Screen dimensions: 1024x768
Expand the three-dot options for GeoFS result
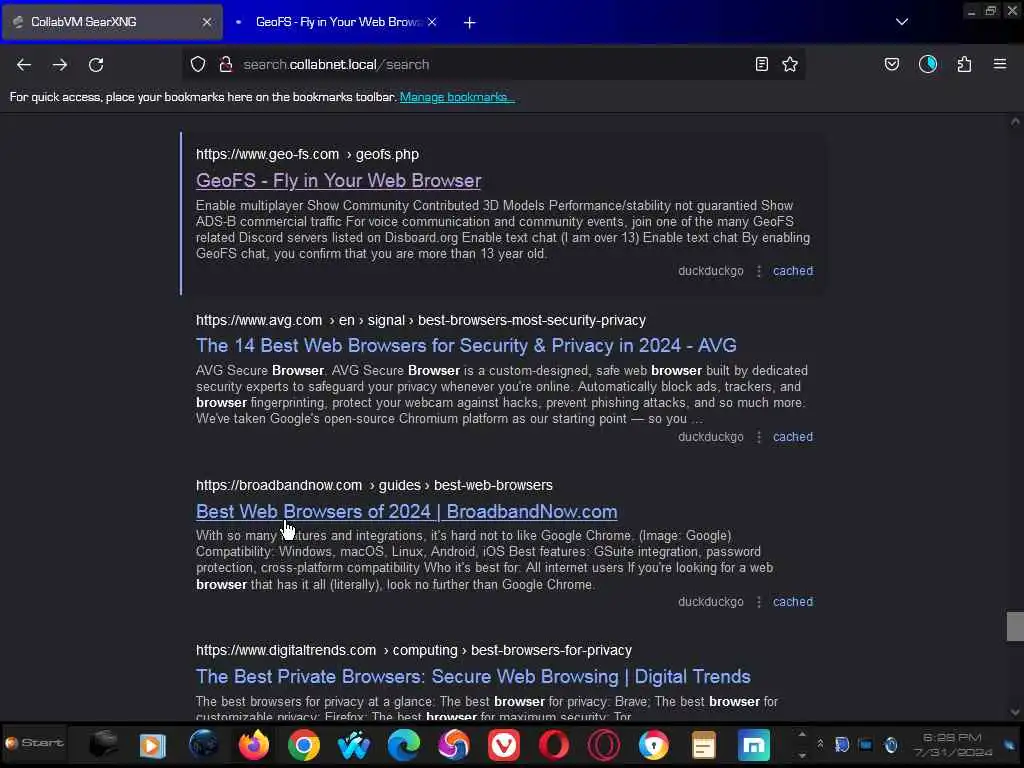pos(758,271)
